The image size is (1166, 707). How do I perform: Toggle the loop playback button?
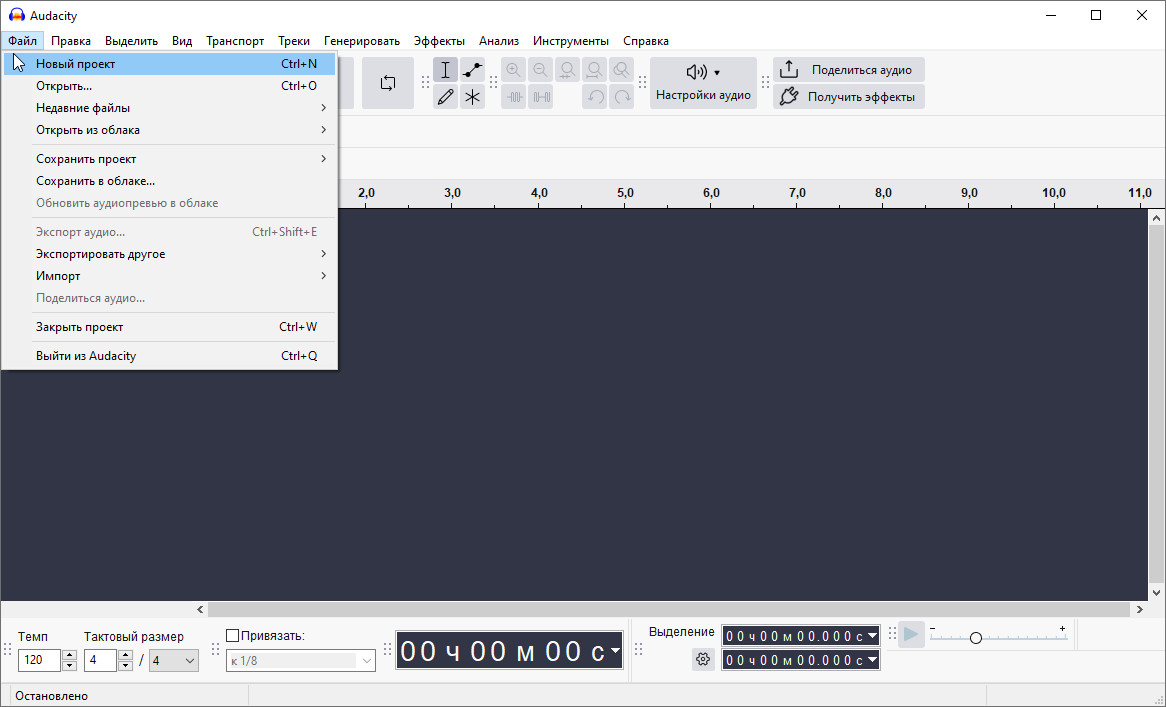[x=388, y=83]
